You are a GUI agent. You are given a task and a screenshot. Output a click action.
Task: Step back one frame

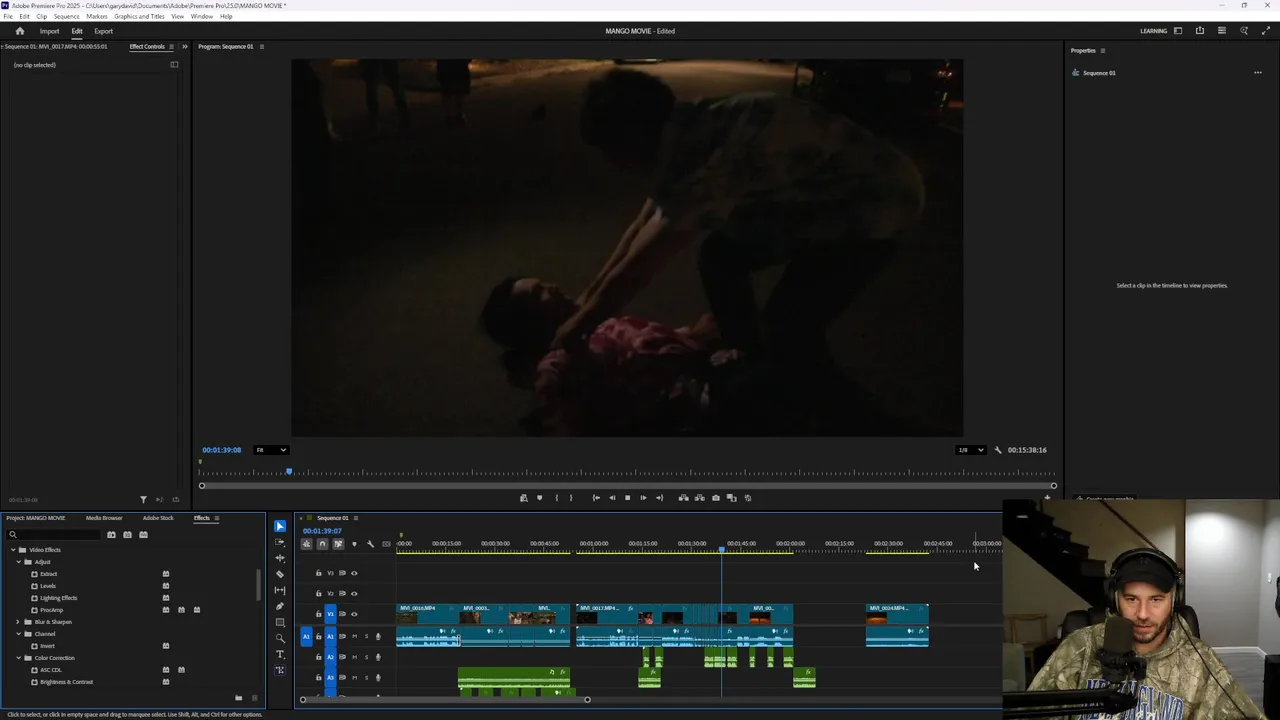tap(612, 498)
